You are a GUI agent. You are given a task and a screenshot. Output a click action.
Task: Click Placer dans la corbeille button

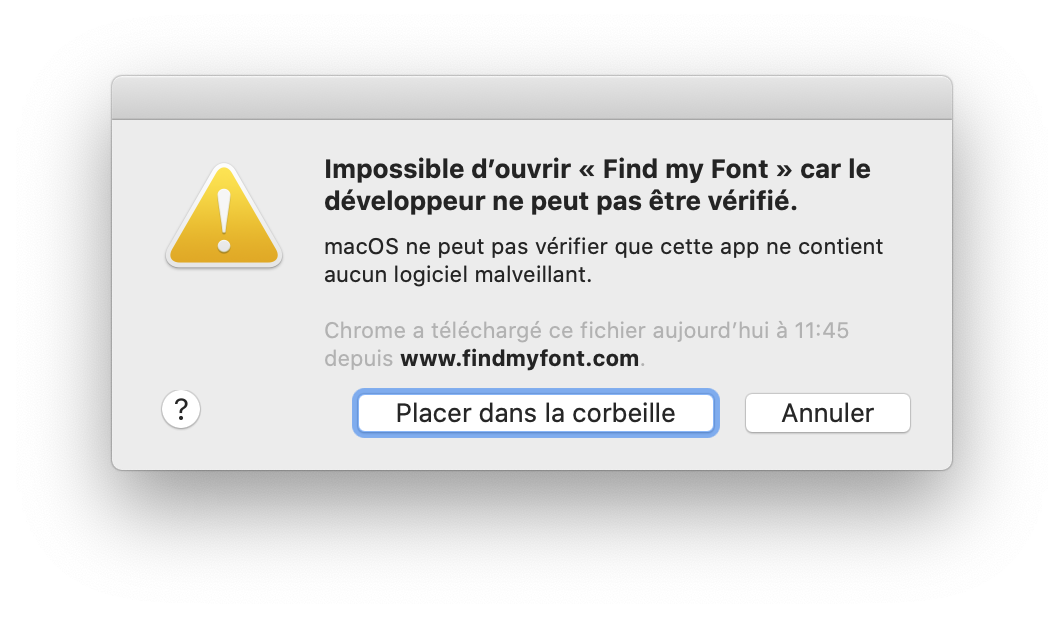click(x=535, y=413)
